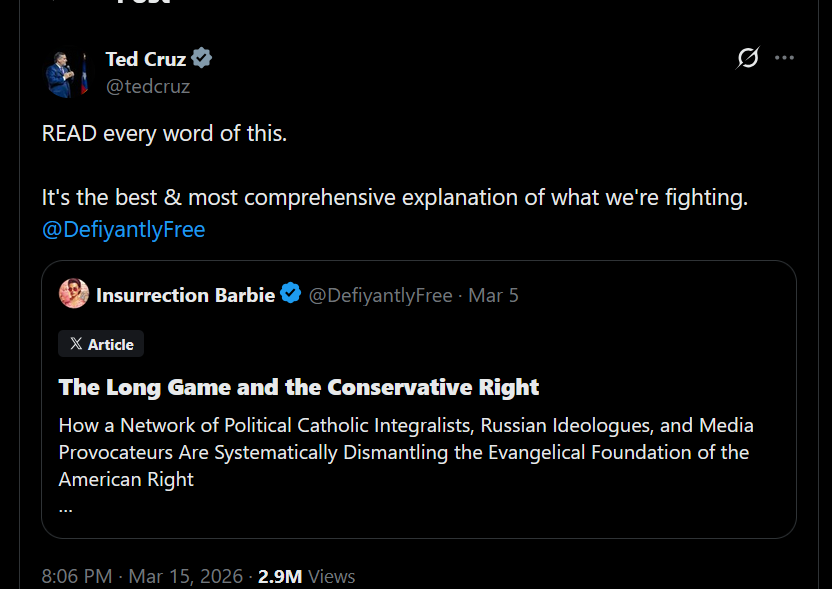Image resolution: width=832 pixels, height=589 pixels.
Task: Click Insurrection Barbie's blue verified checkmark
Action: point(291,293)
